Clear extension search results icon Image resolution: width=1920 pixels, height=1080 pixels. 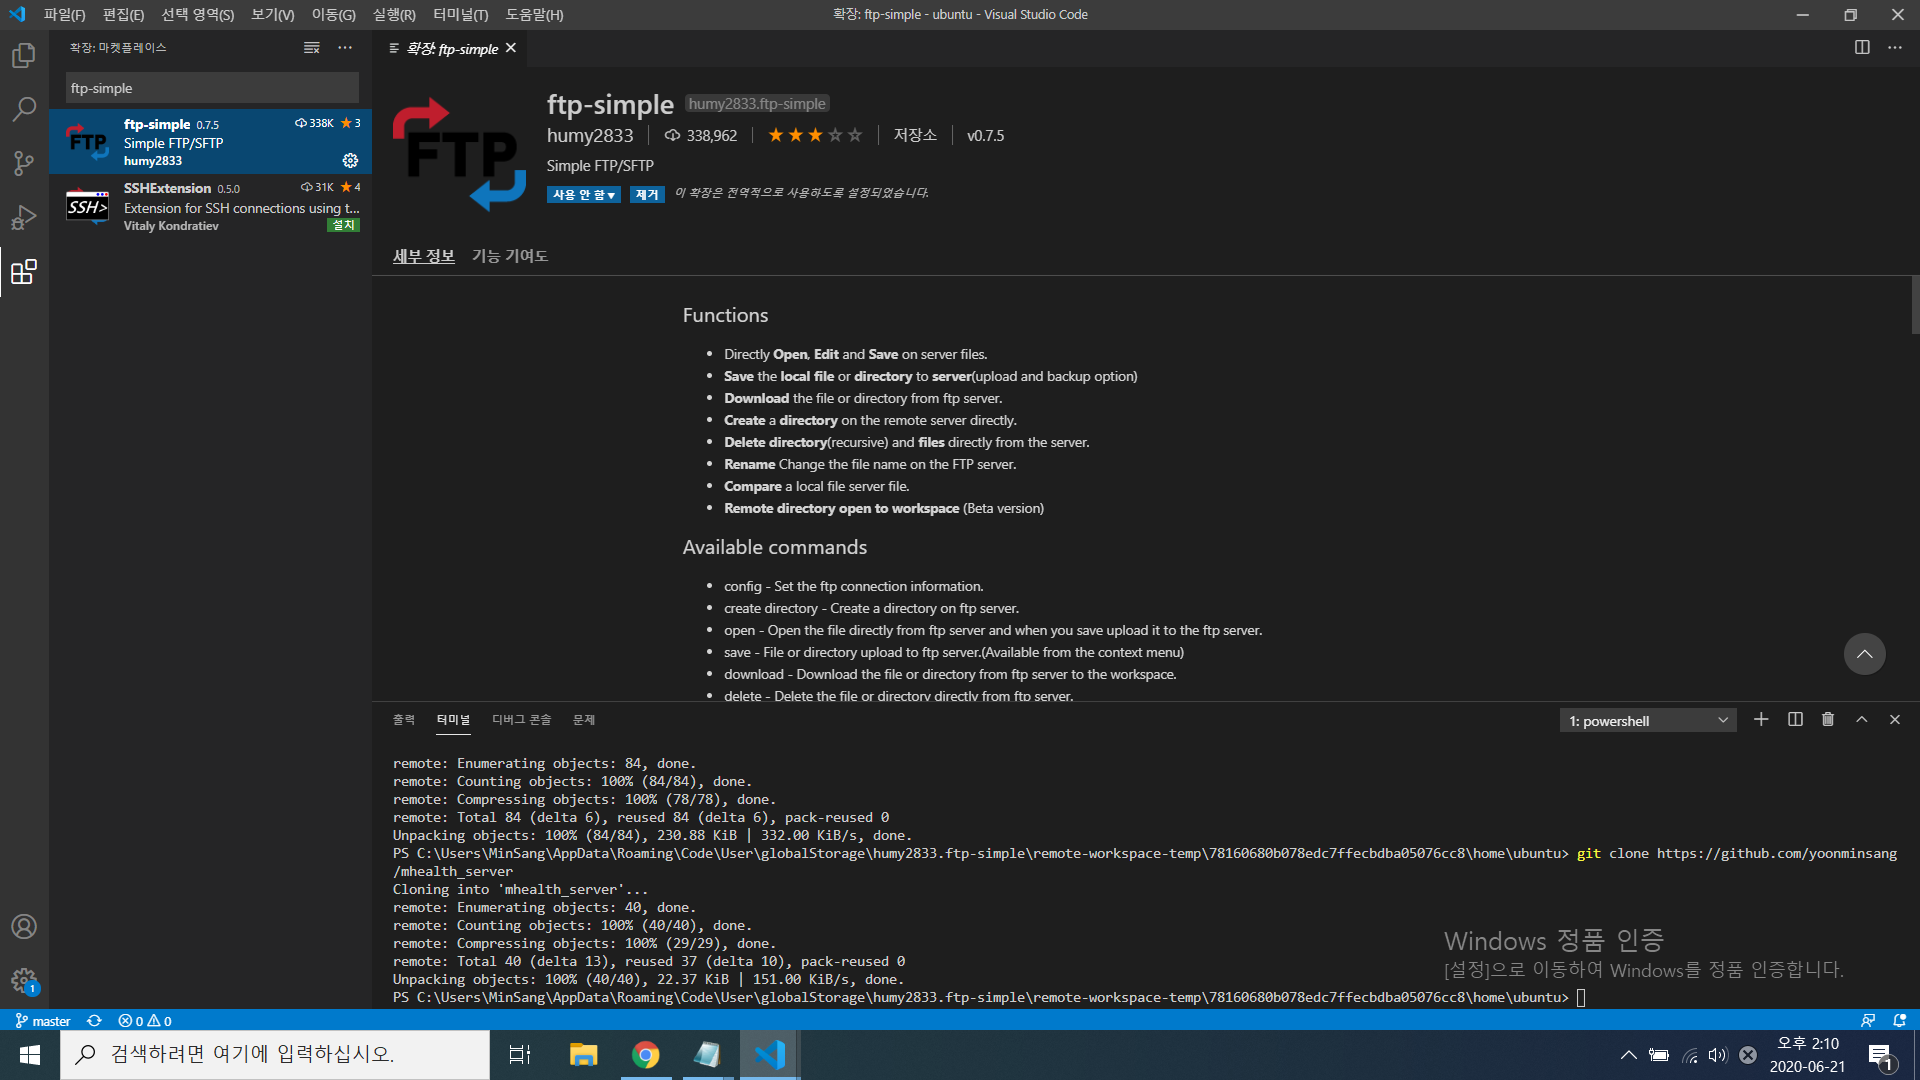coord(312,48)
